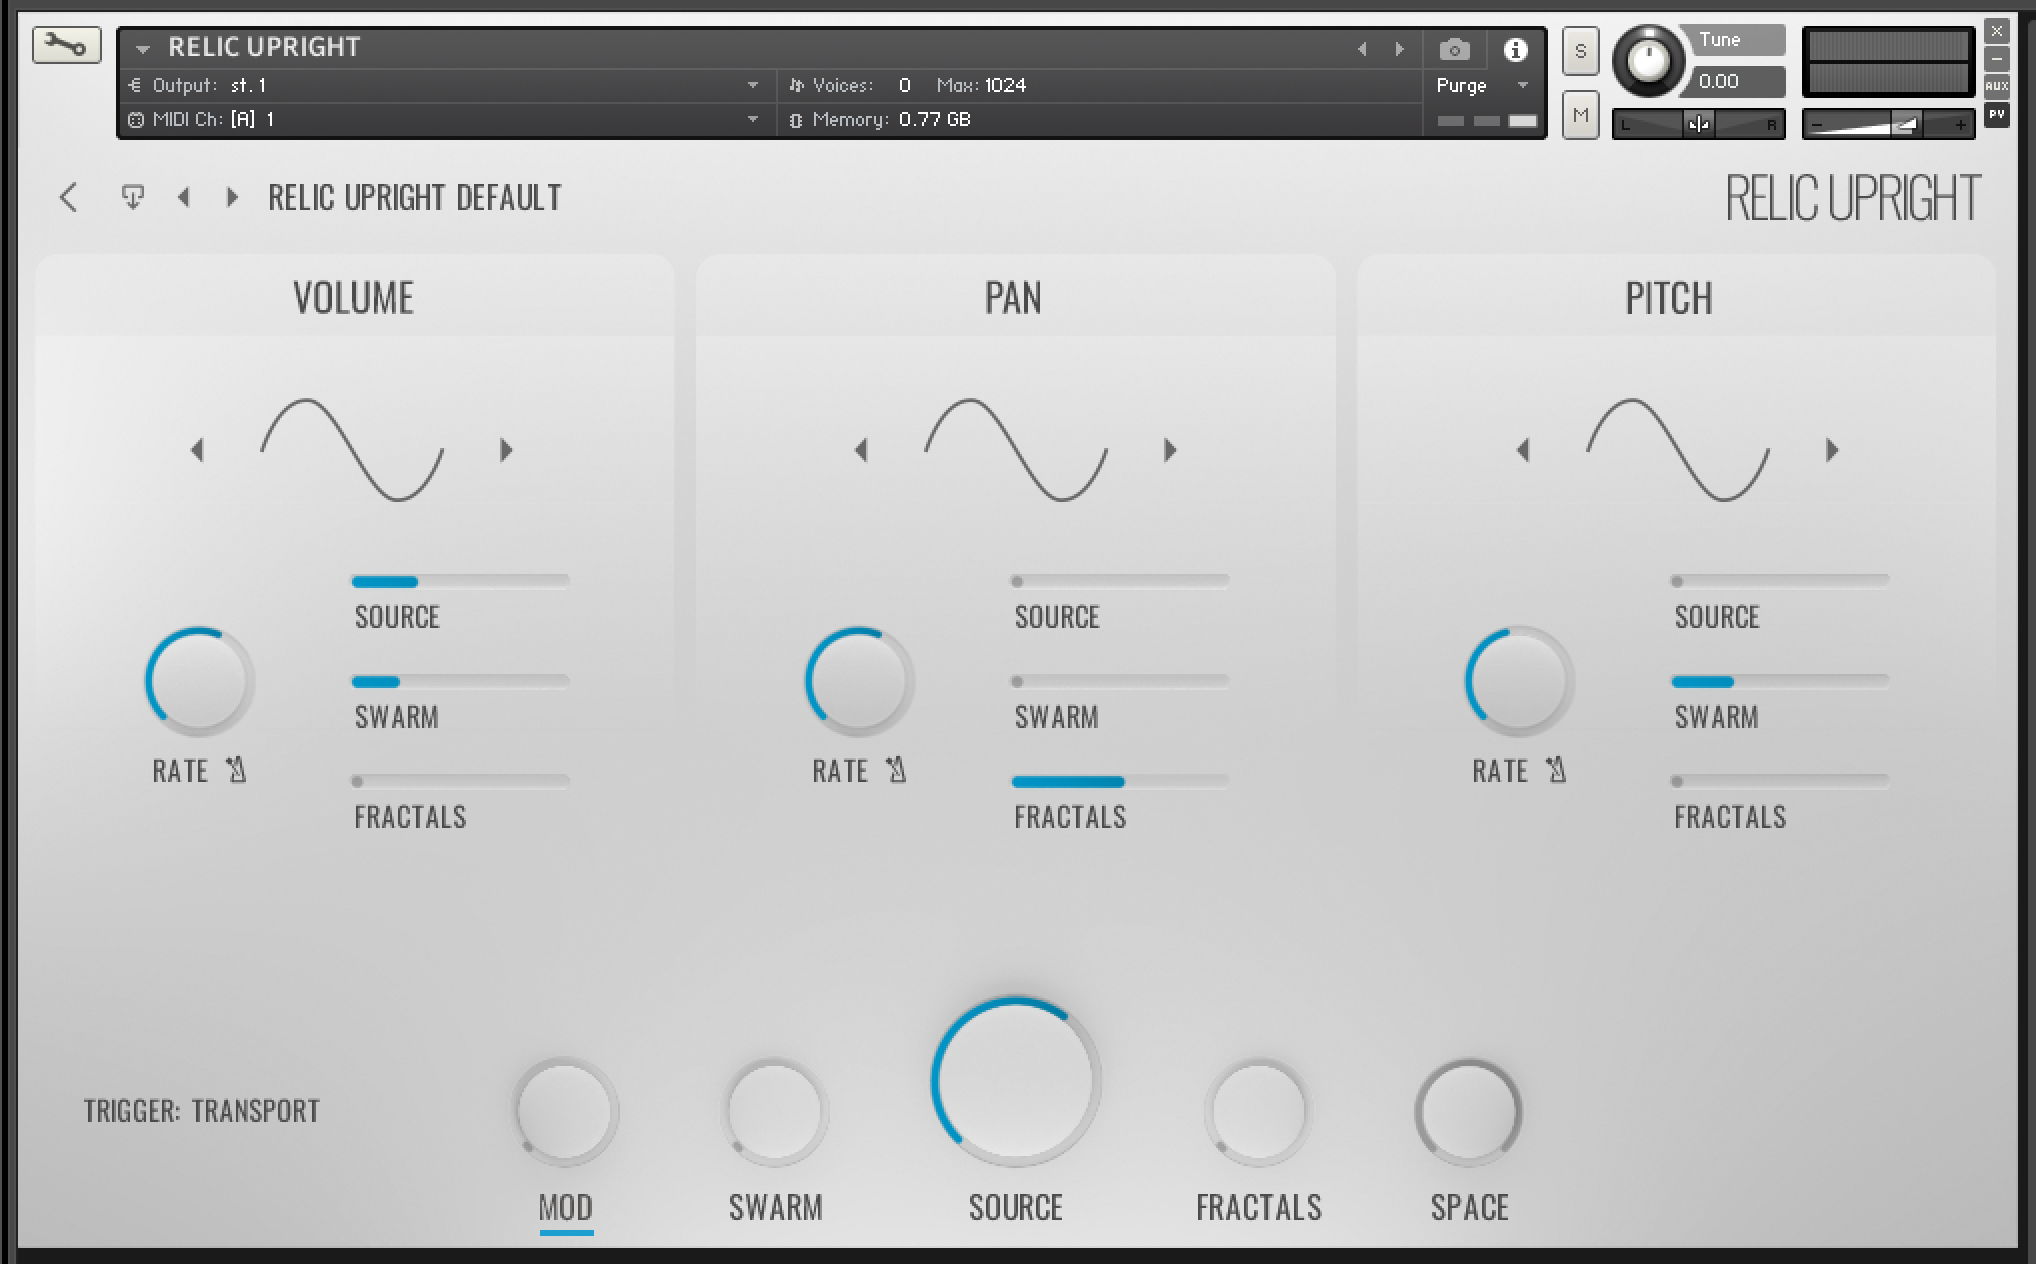
Task: Click the Pitch sine waveform display
Action: point(1678,450)
